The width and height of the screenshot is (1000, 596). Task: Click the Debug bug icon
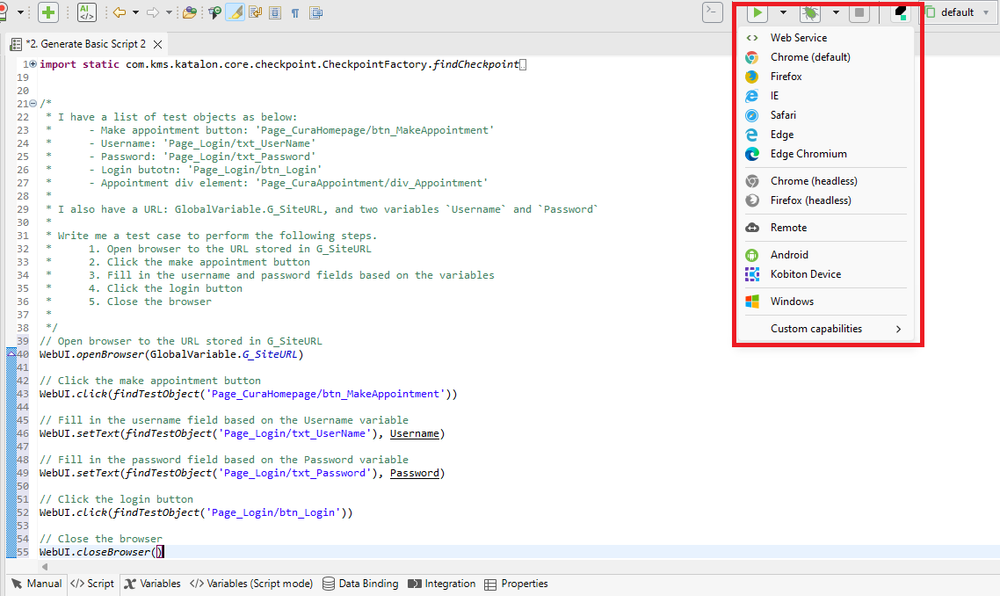coord(810,13)
